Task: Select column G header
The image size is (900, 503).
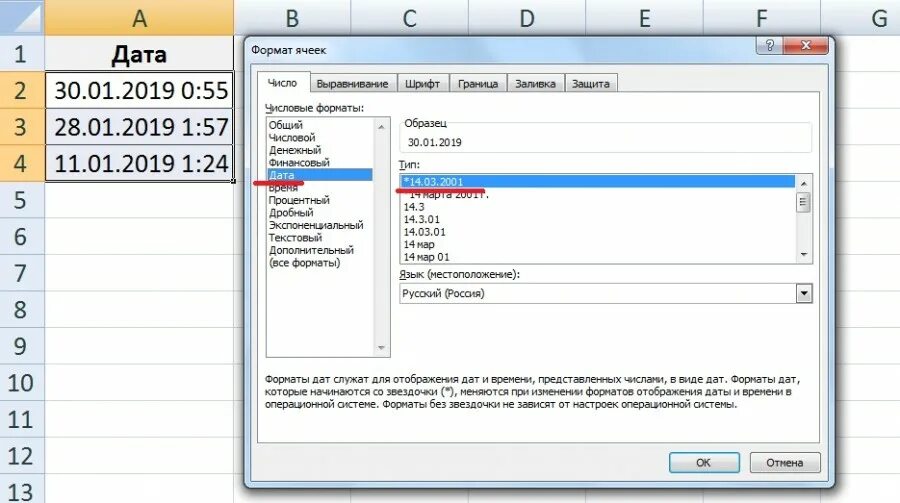Action: (861, 18)
